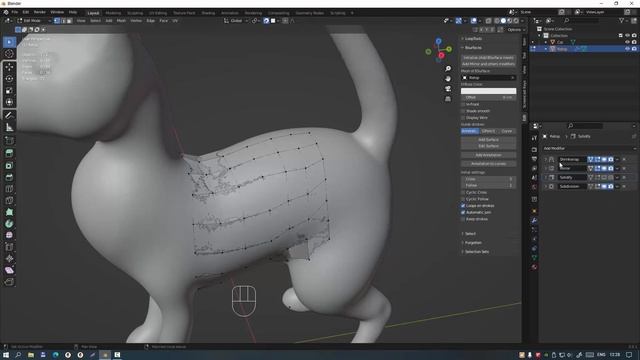Hide the Retop object in outliner
This screenshot has width=640, height=360.
(x=627, y=49)
